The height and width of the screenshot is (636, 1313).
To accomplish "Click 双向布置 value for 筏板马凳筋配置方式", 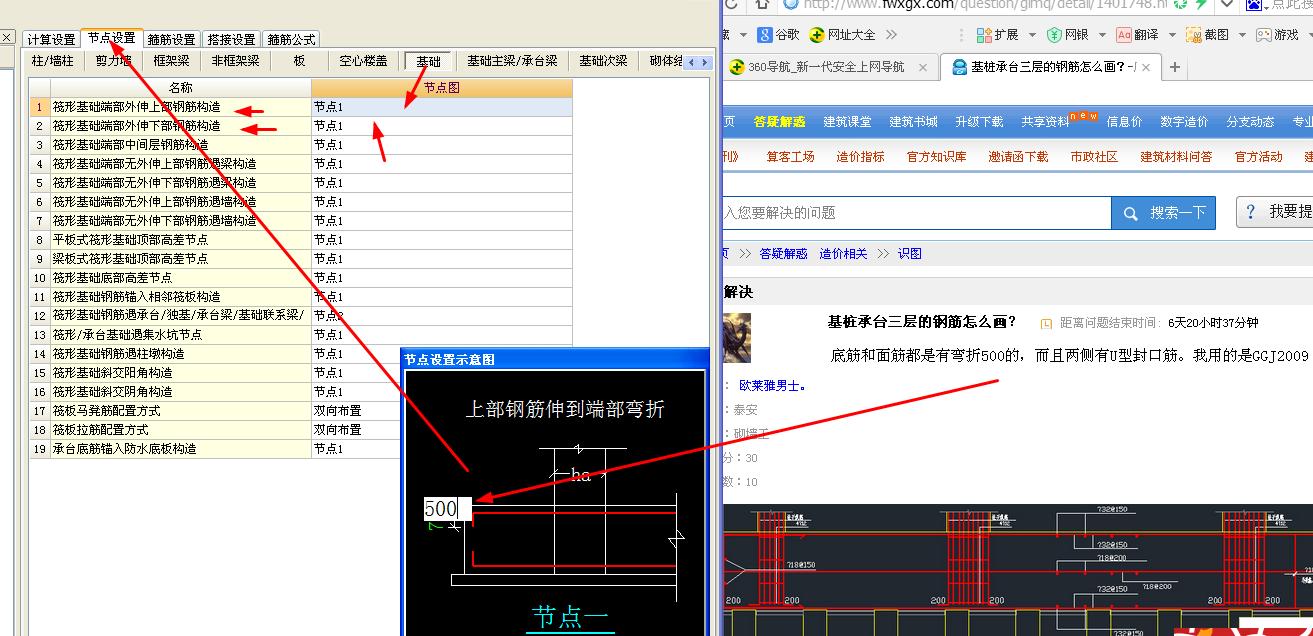I will pyautogui.click(x=356, y=411).
